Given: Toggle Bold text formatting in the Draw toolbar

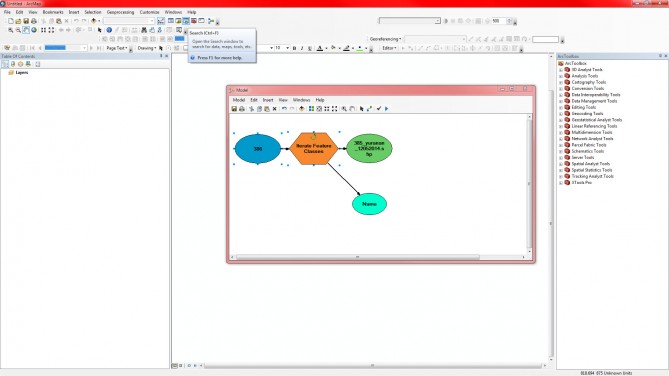Looking at the screenshot, I should [294, 48].
